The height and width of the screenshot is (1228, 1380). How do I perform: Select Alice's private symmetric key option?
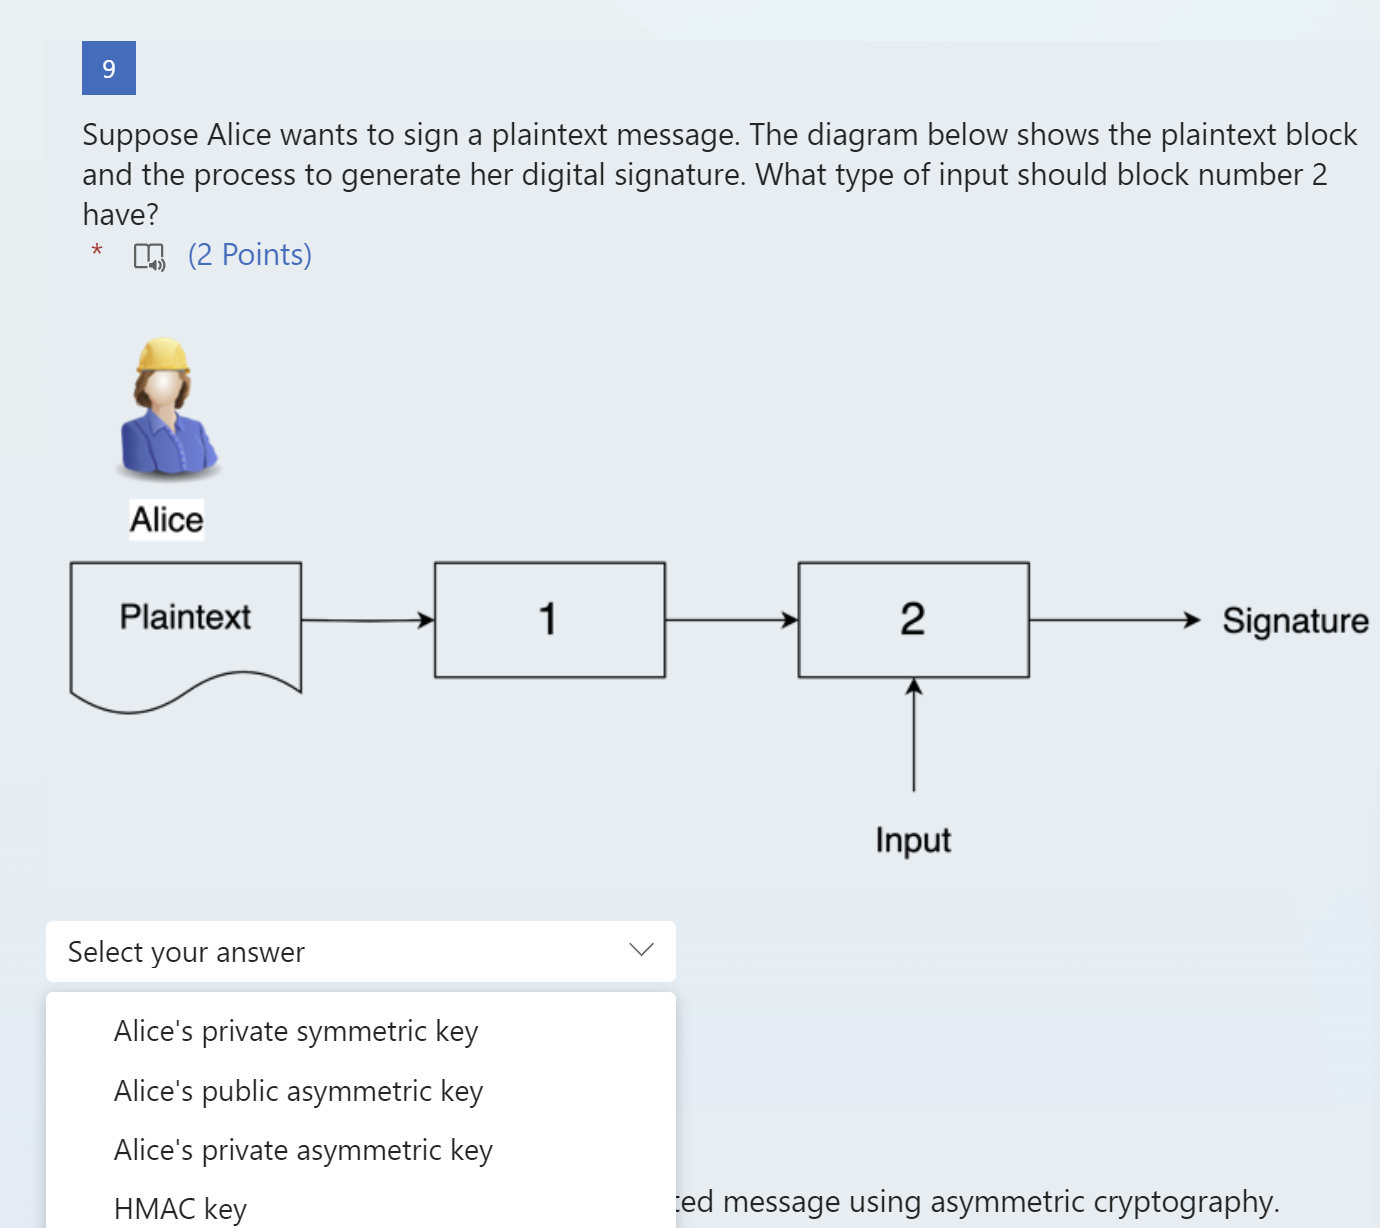tap(296, 1031)
